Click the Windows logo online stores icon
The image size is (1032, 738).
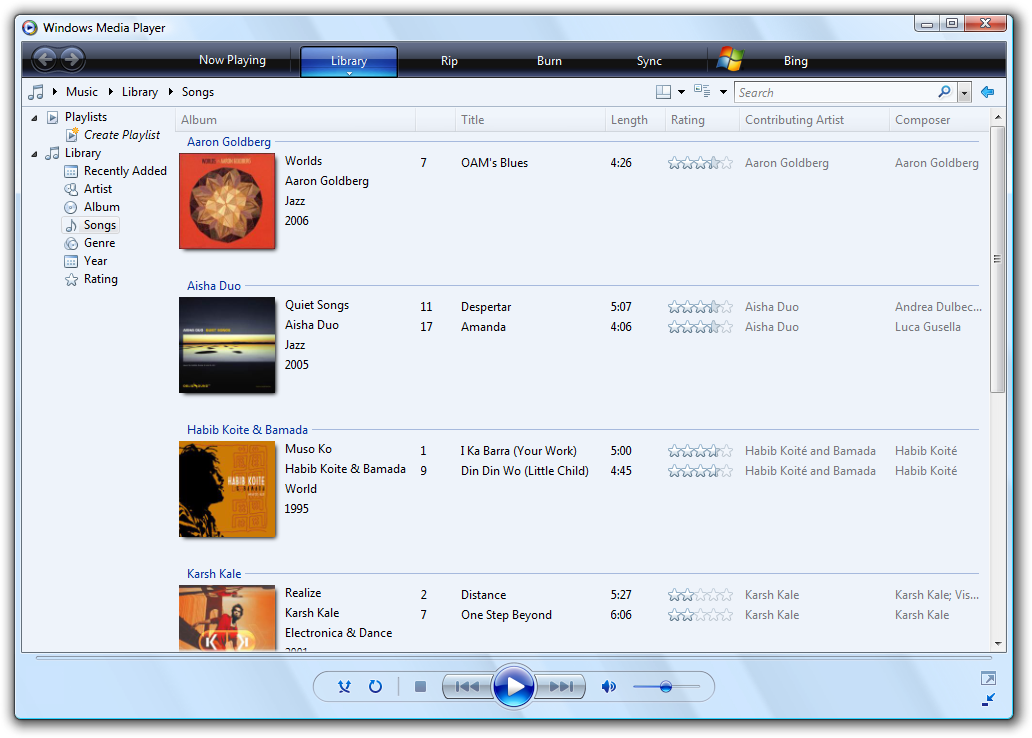(x=730, y=59)
